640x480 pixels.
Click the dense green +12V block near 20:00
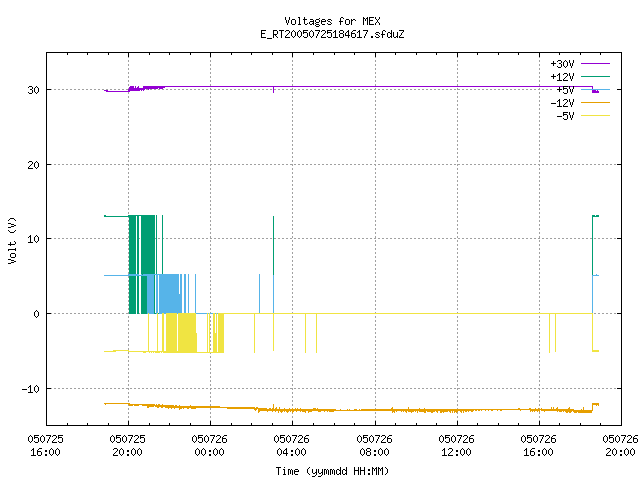pyautogui.click(x=147, y=245)
